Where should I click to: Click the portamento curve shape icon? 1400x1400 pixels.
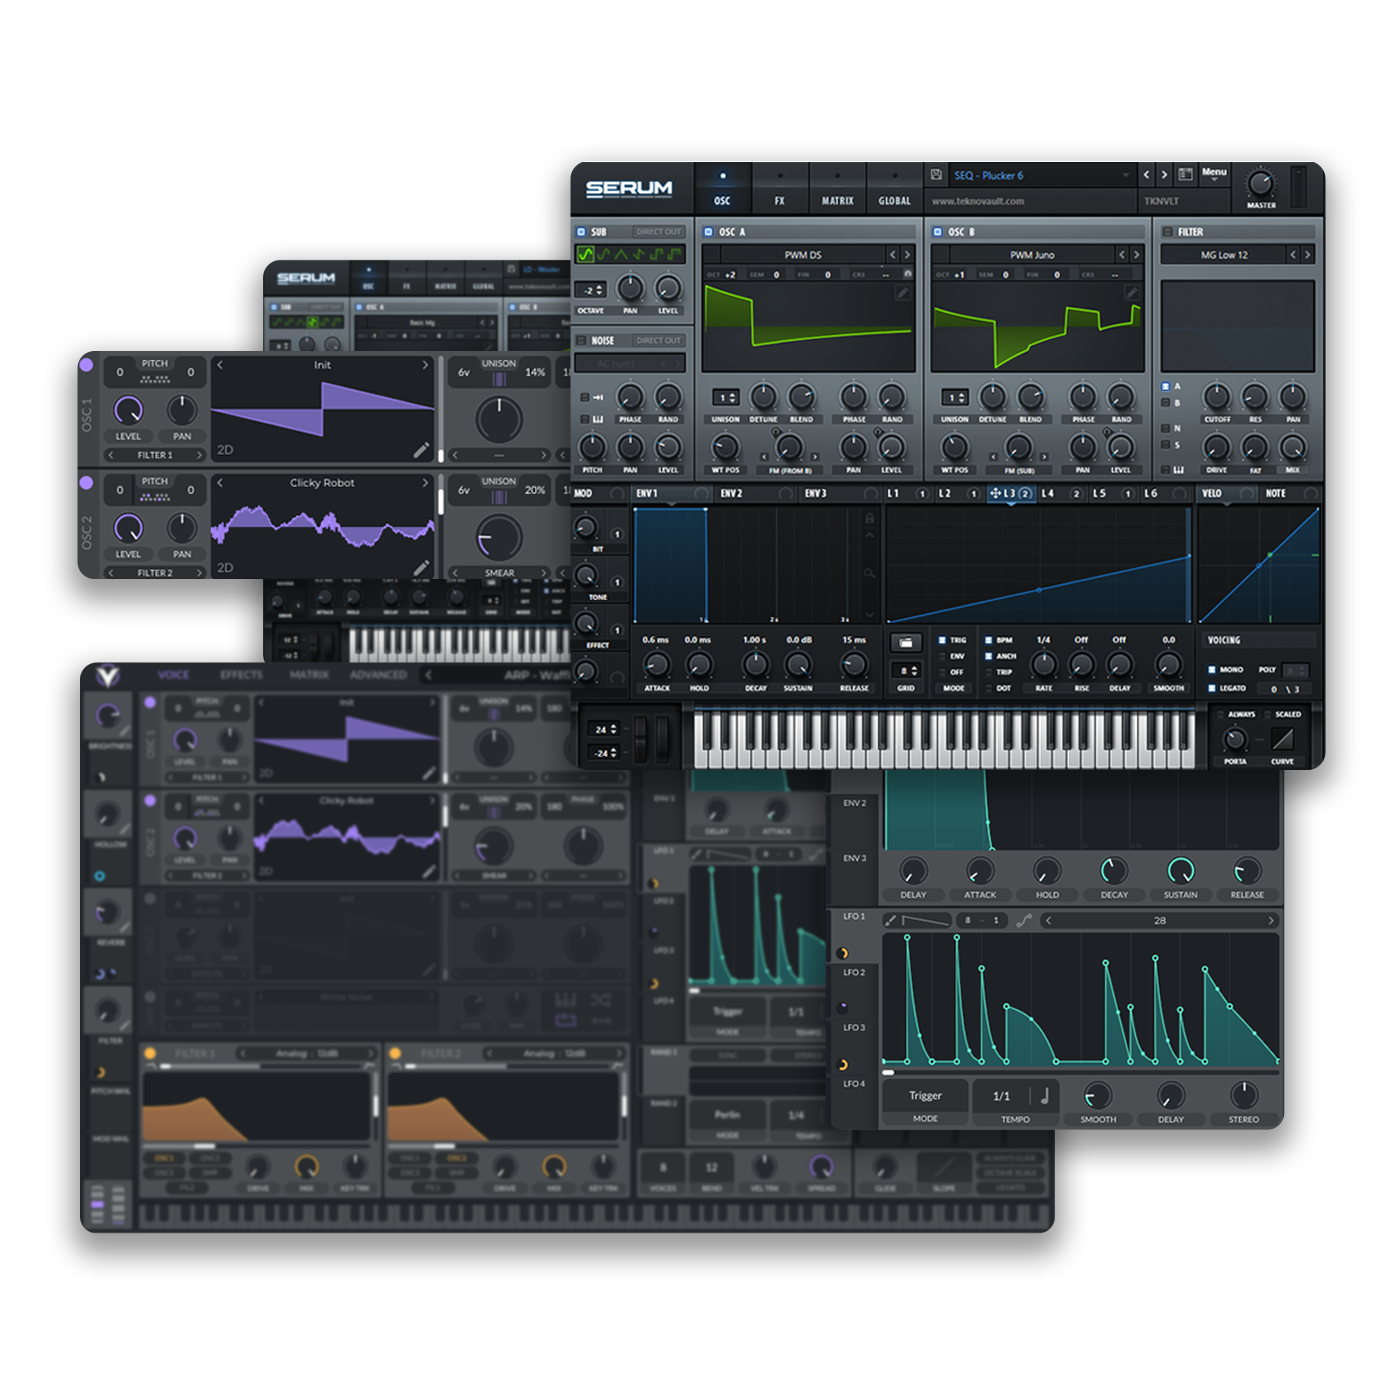pos(1283,739)
